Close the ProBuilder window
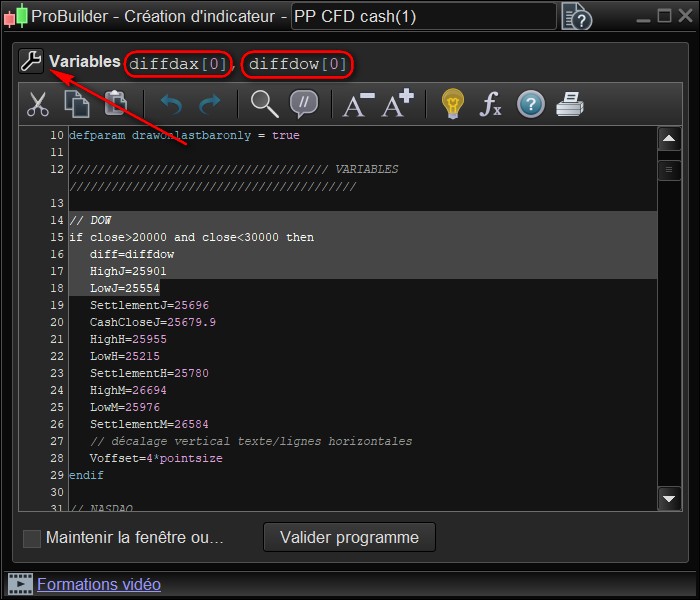This screenshot has height=600, width=700. pos(685,16)
